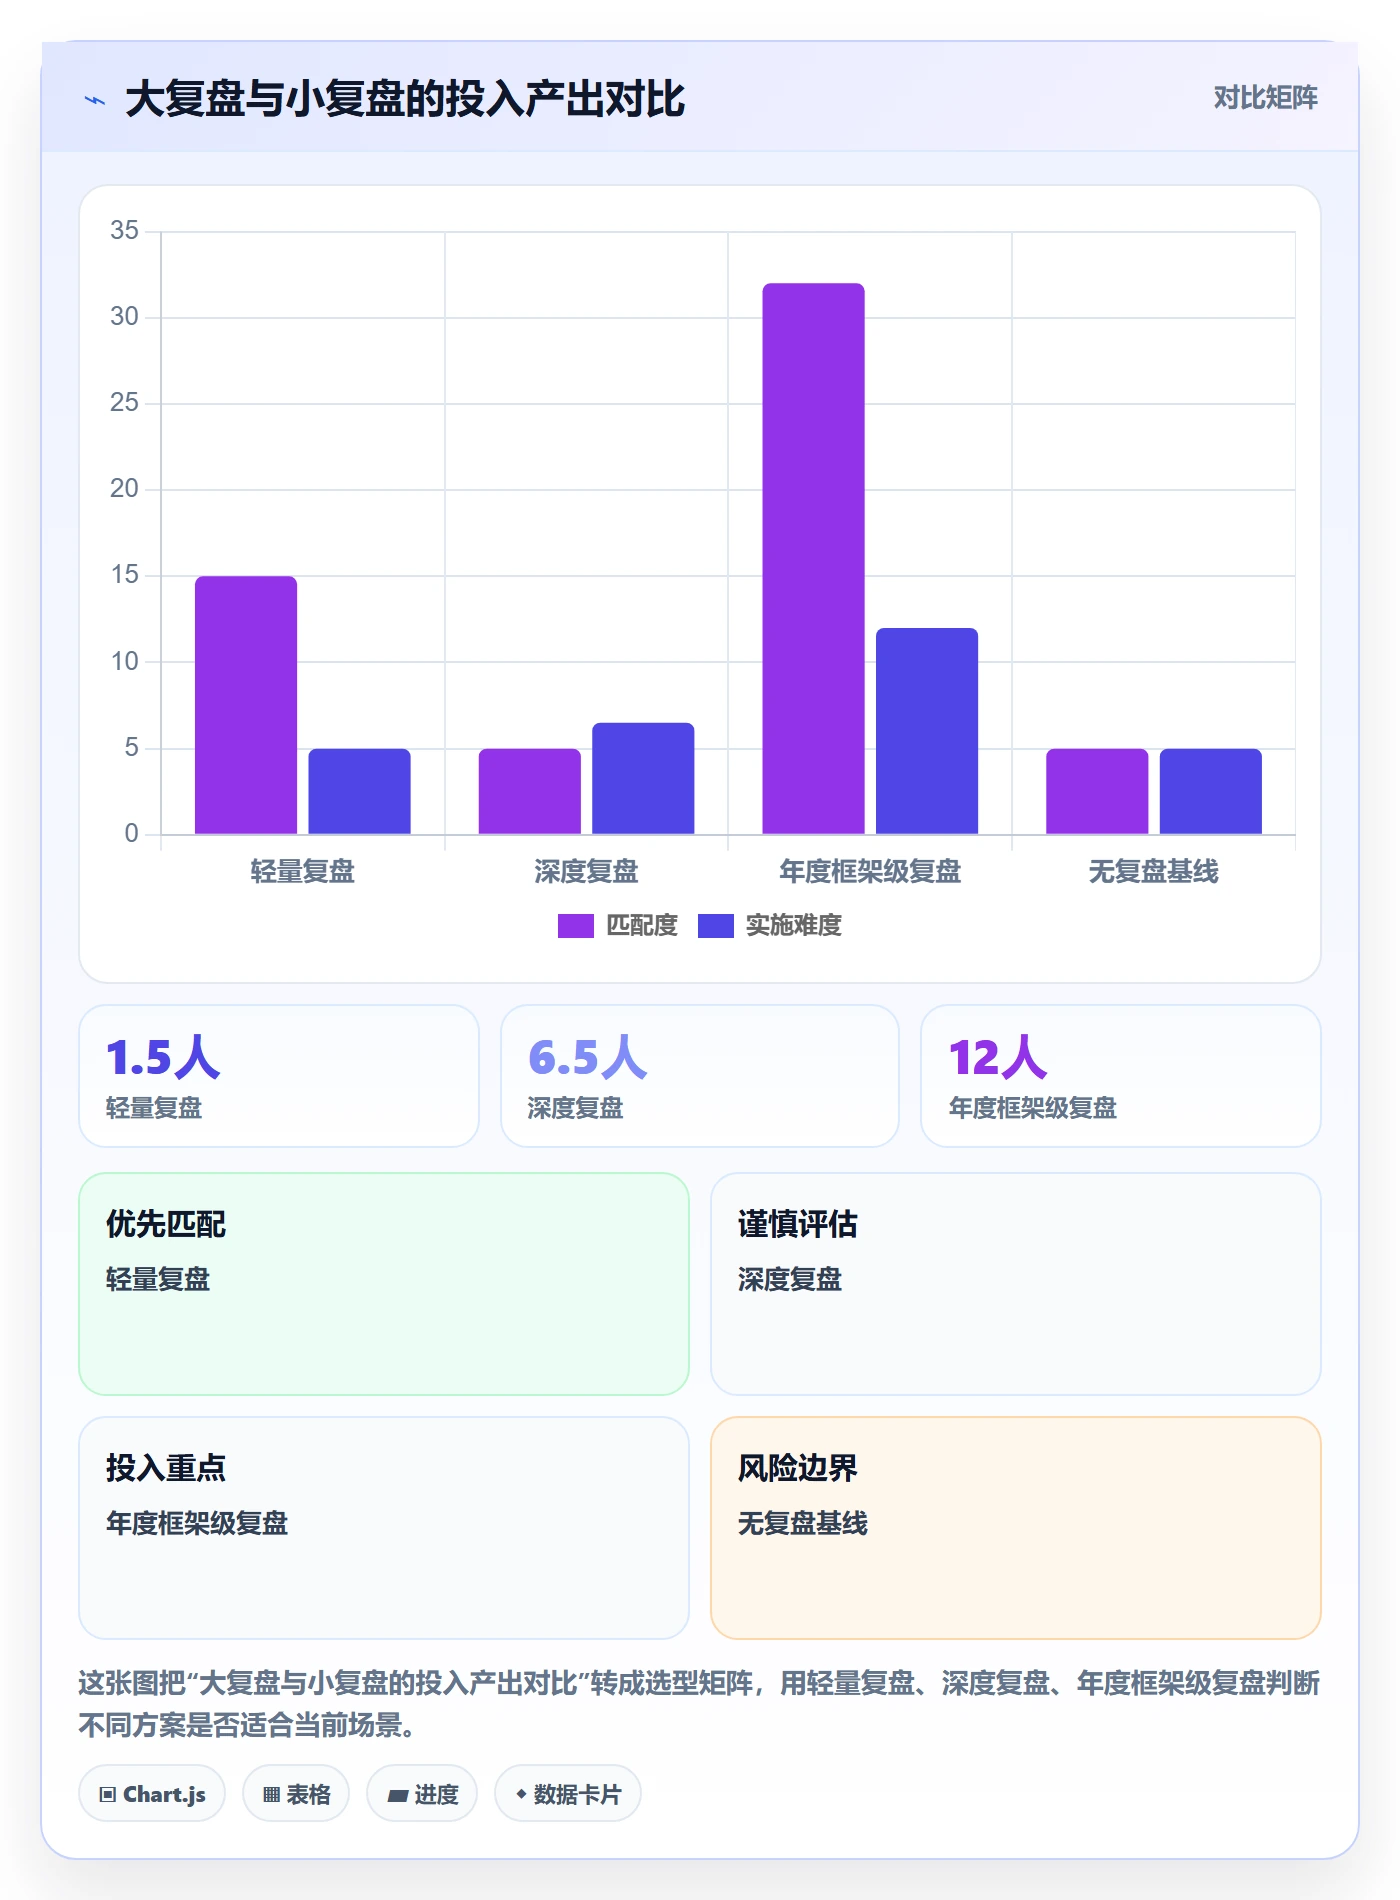Click the purple 匹配度 legend swatch
Viewport: 1400px width, 1900px height.
(x=576, y=926)
